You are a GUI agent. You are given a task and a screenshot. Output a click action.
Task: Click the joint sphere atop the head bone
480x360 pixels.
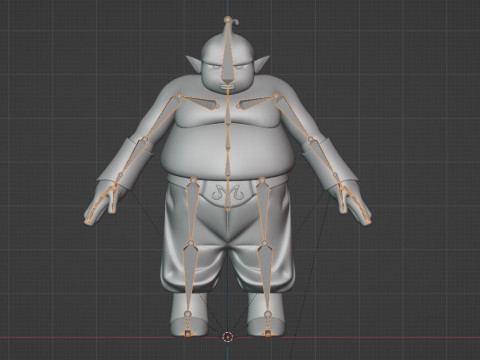click(228, 20)
